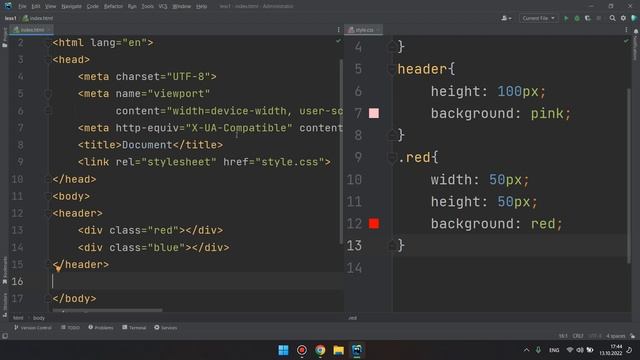This screenshot has height=360, width=640.
Task: Open the Current File run configuration dropdown
Action: point(538,18)
